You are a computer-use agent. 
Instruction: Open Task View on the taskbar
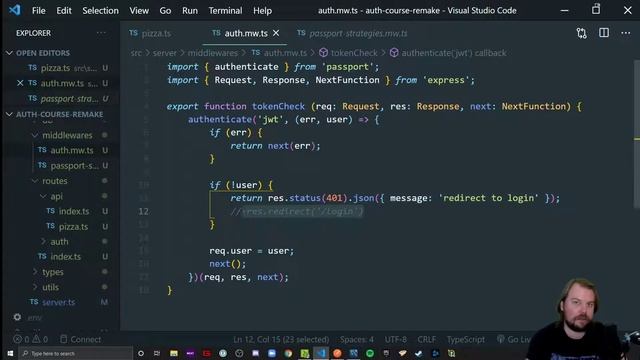(157, 353)
